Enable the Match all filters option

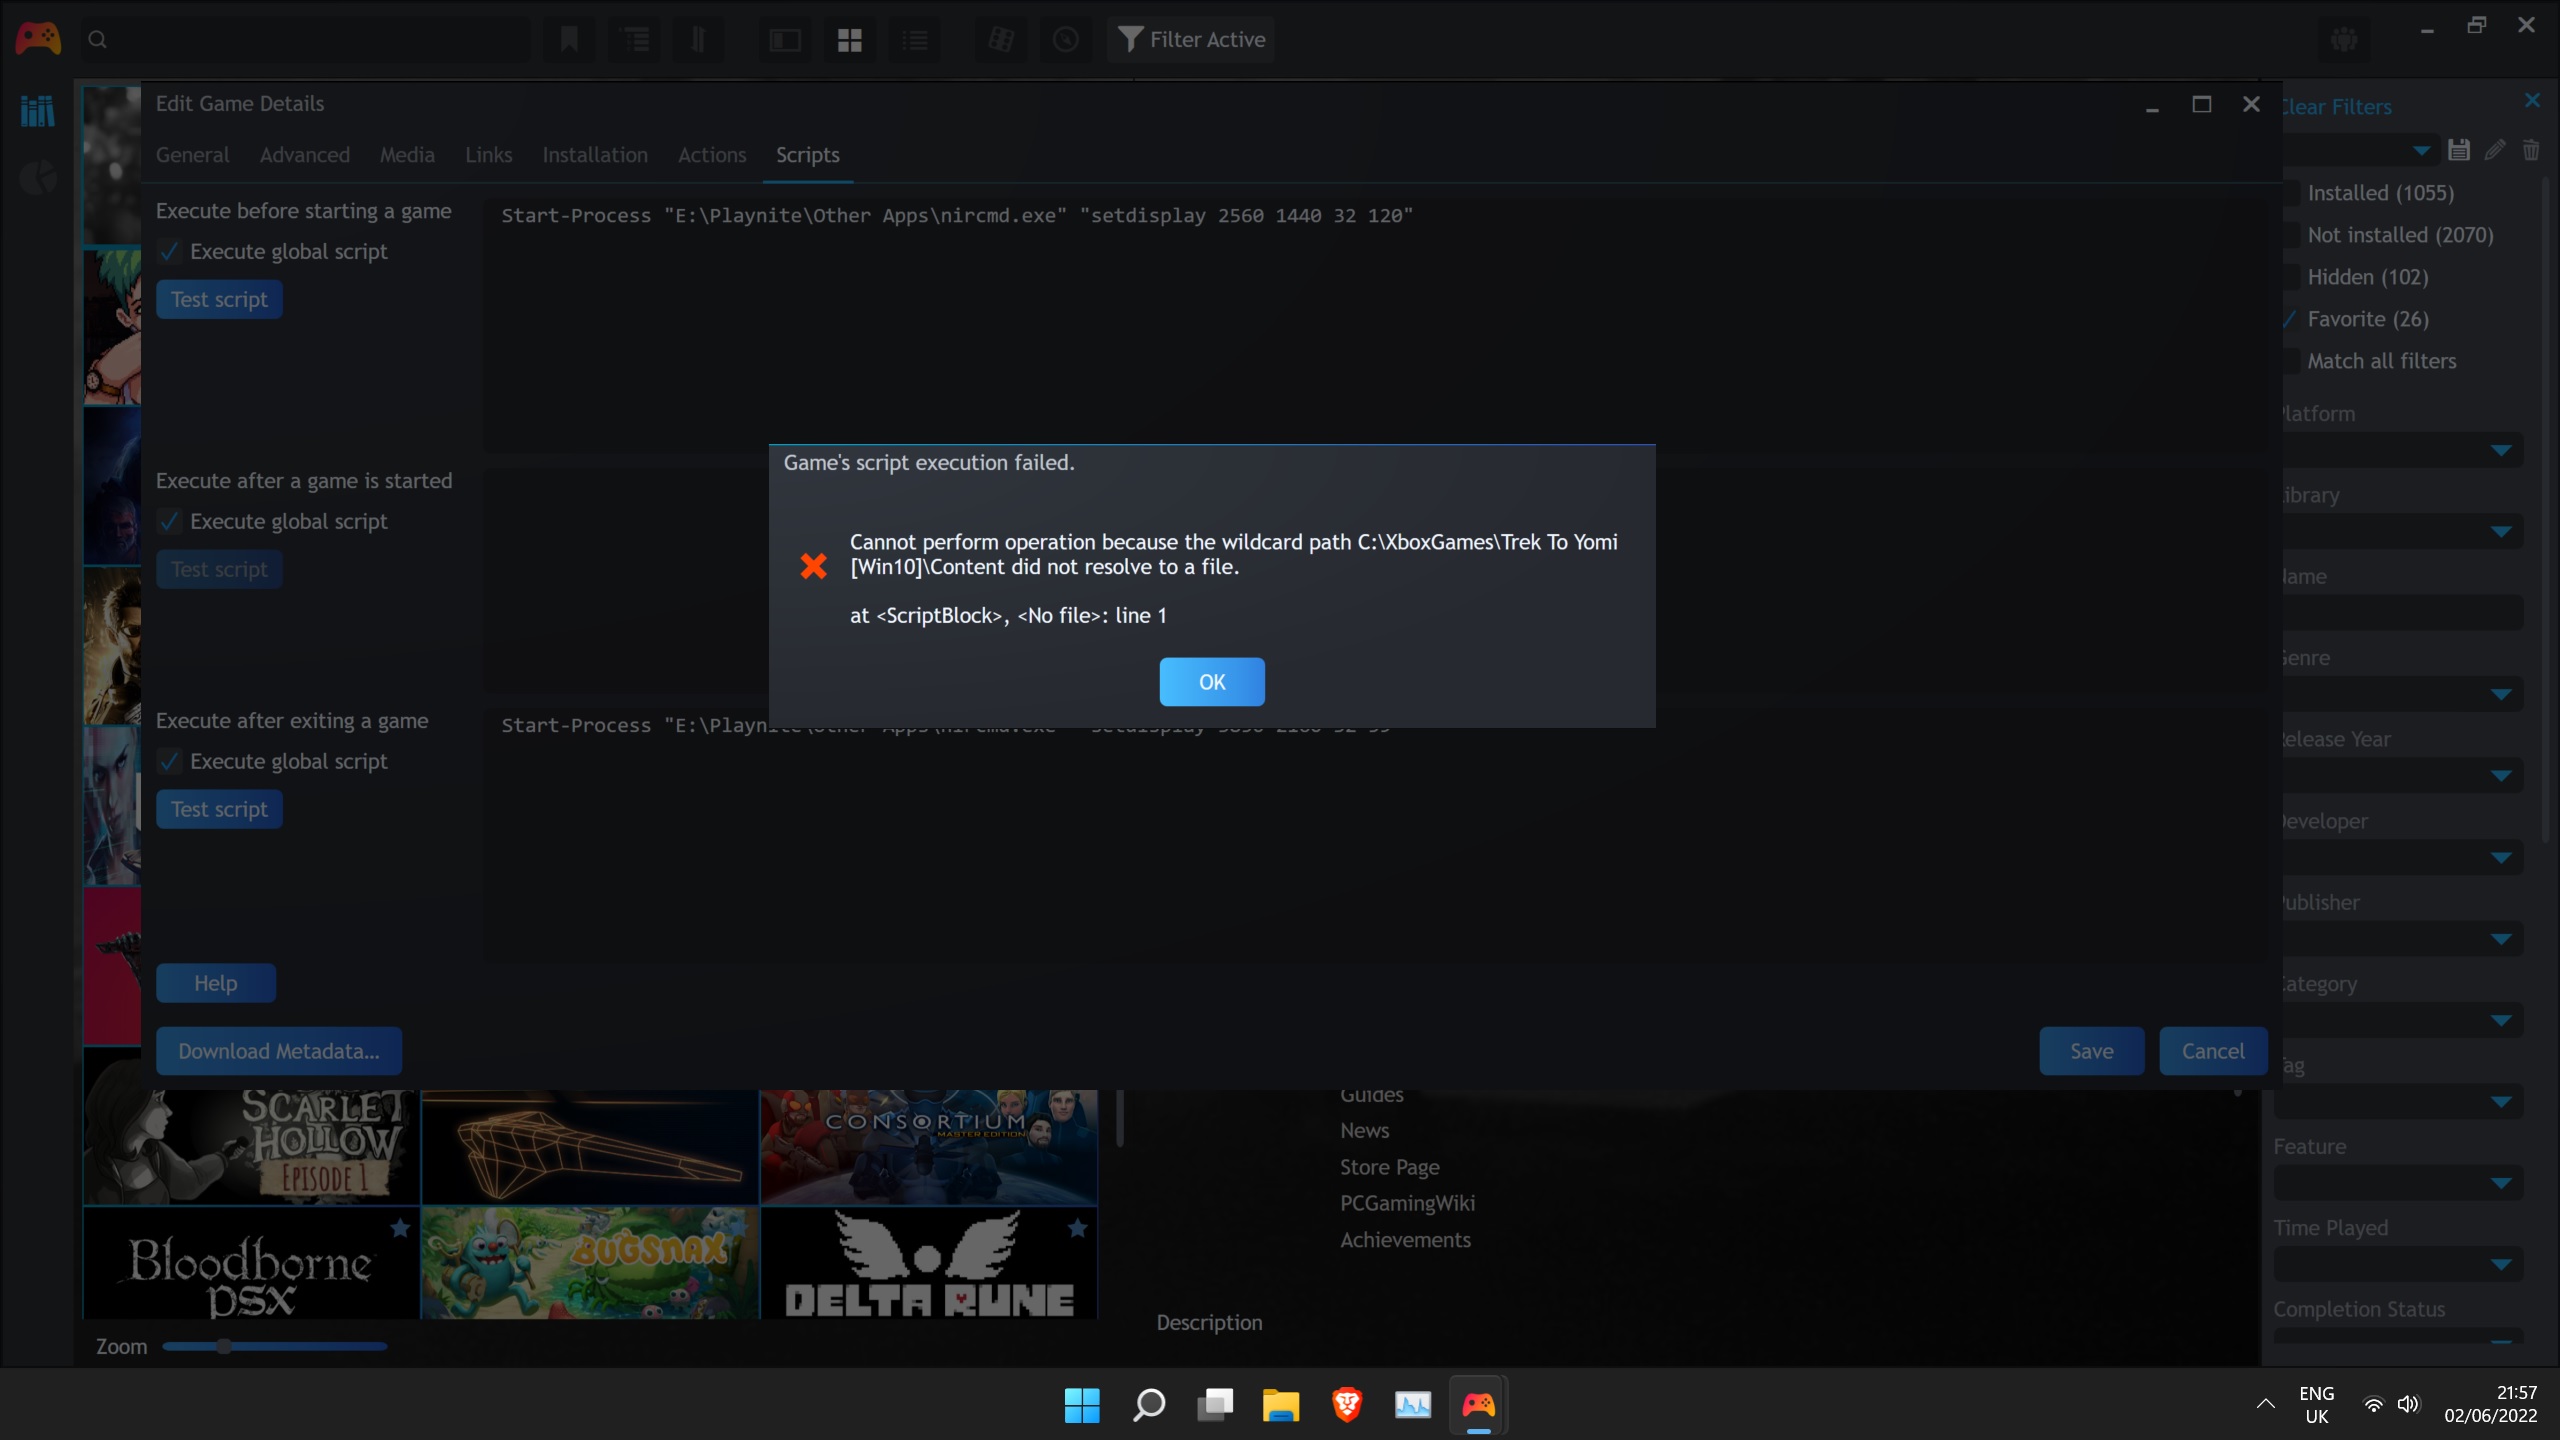pos(2288,361)
